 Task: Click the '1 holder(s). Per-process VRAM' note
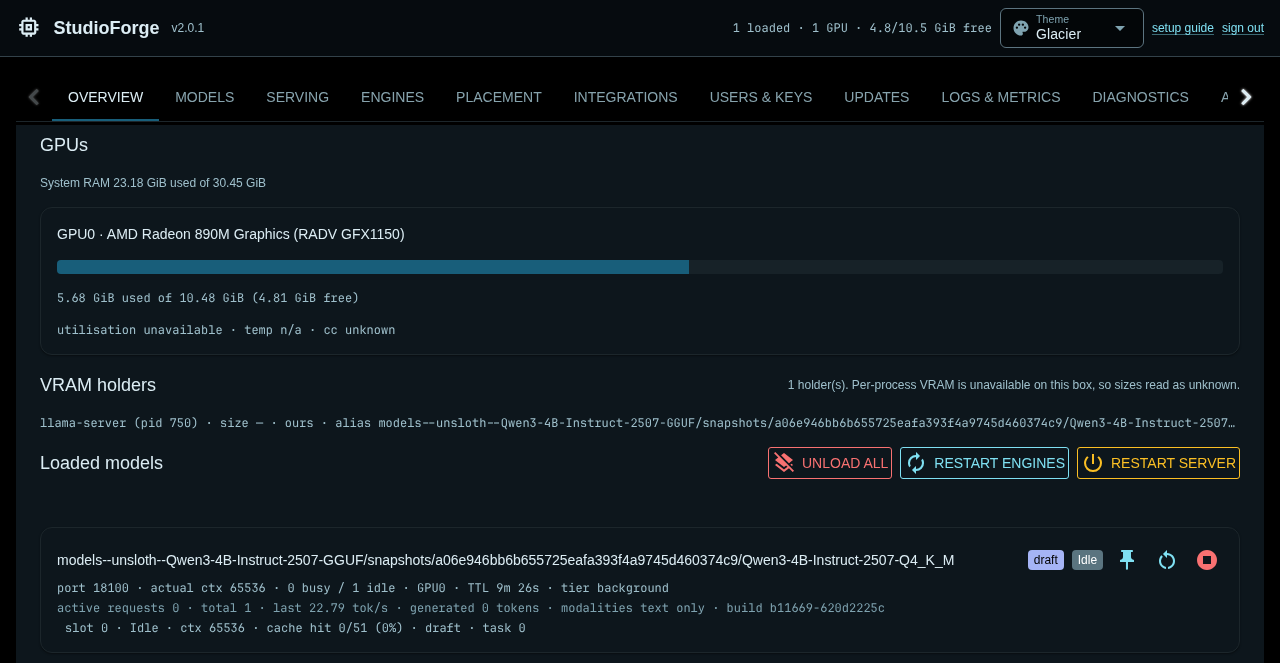pyautogui.click(x=1014, y=385)
